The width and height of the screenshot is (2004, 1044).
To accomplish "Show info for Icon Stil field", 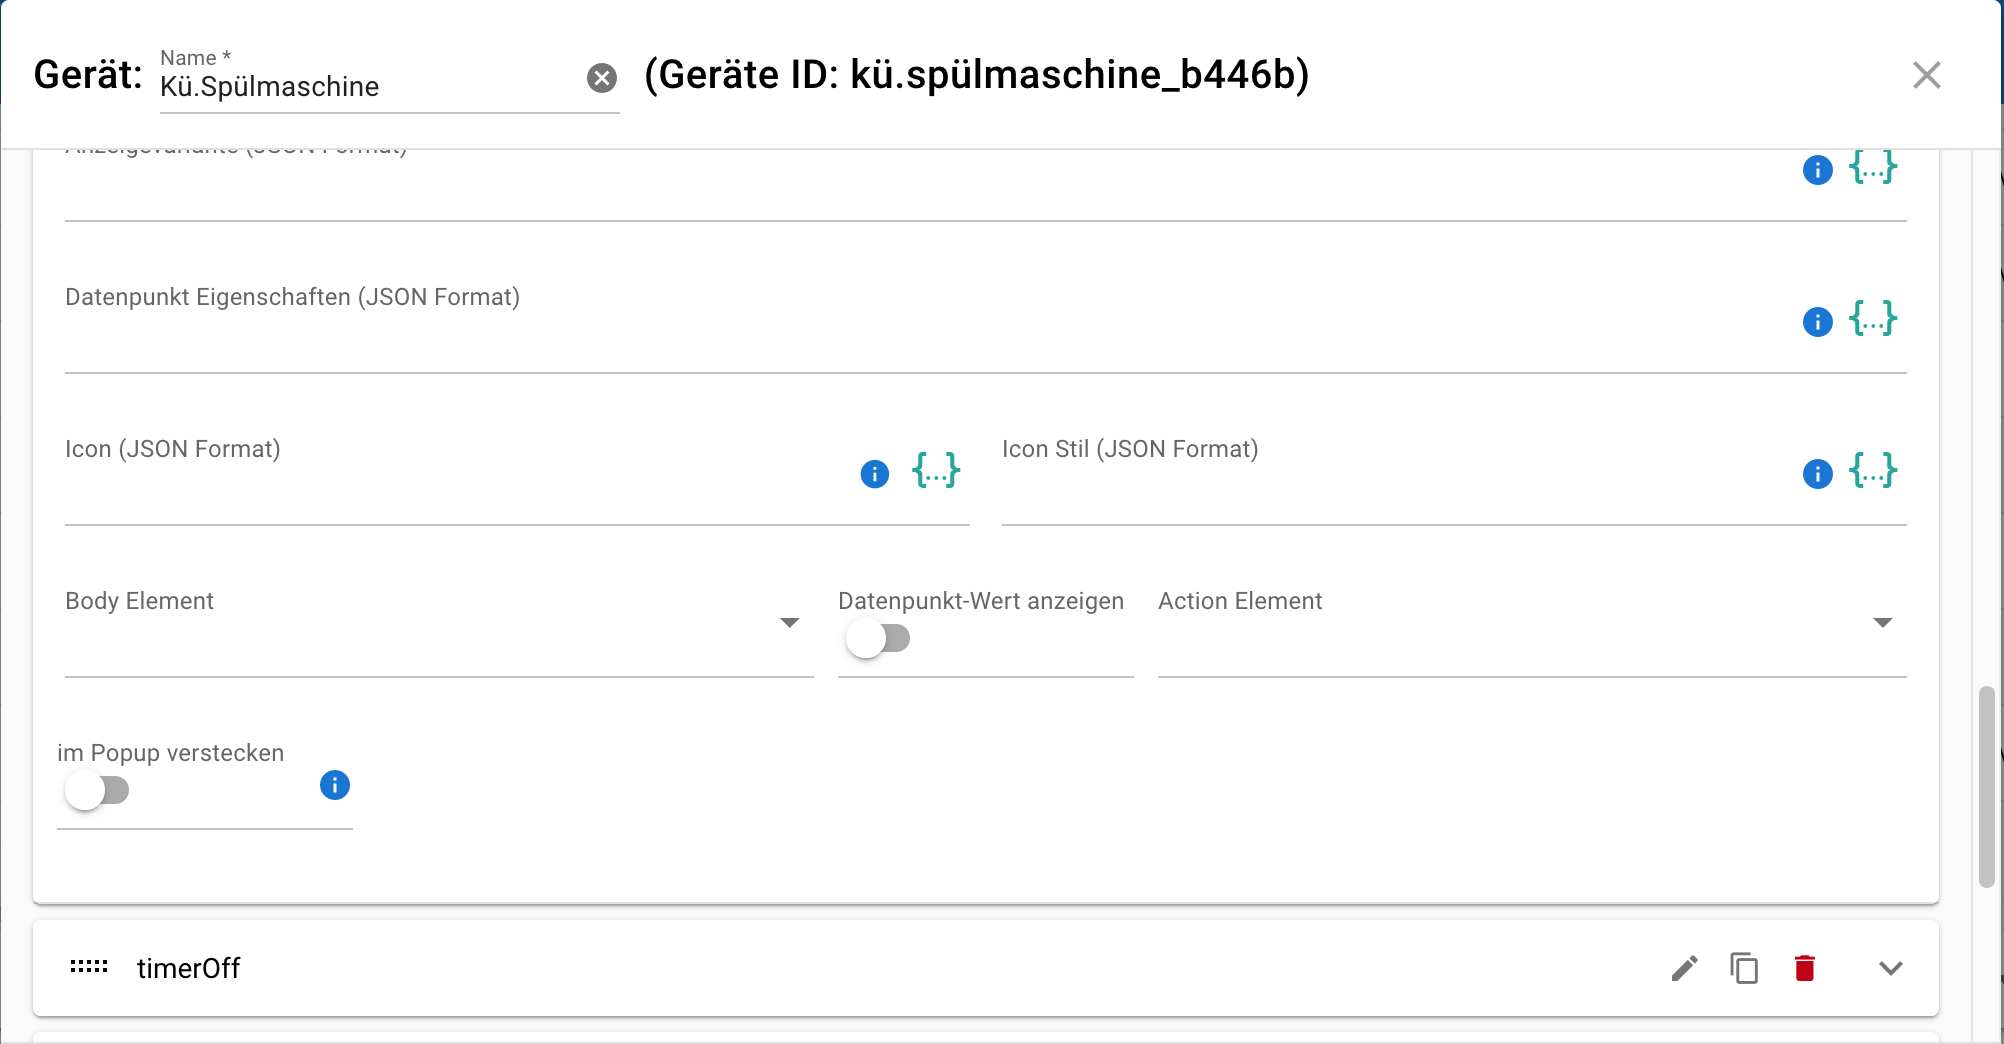I will [1817, 474].
